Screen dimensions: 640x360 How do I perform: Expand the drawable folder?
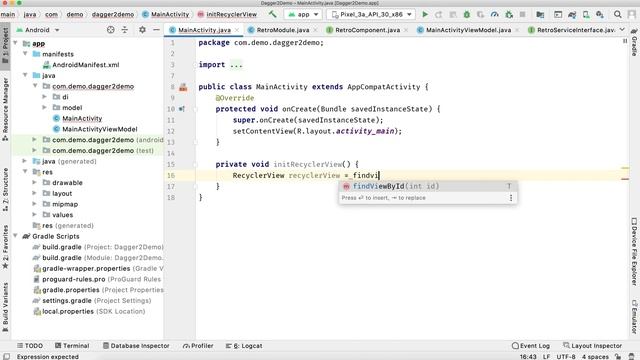[x=35, y=182]
